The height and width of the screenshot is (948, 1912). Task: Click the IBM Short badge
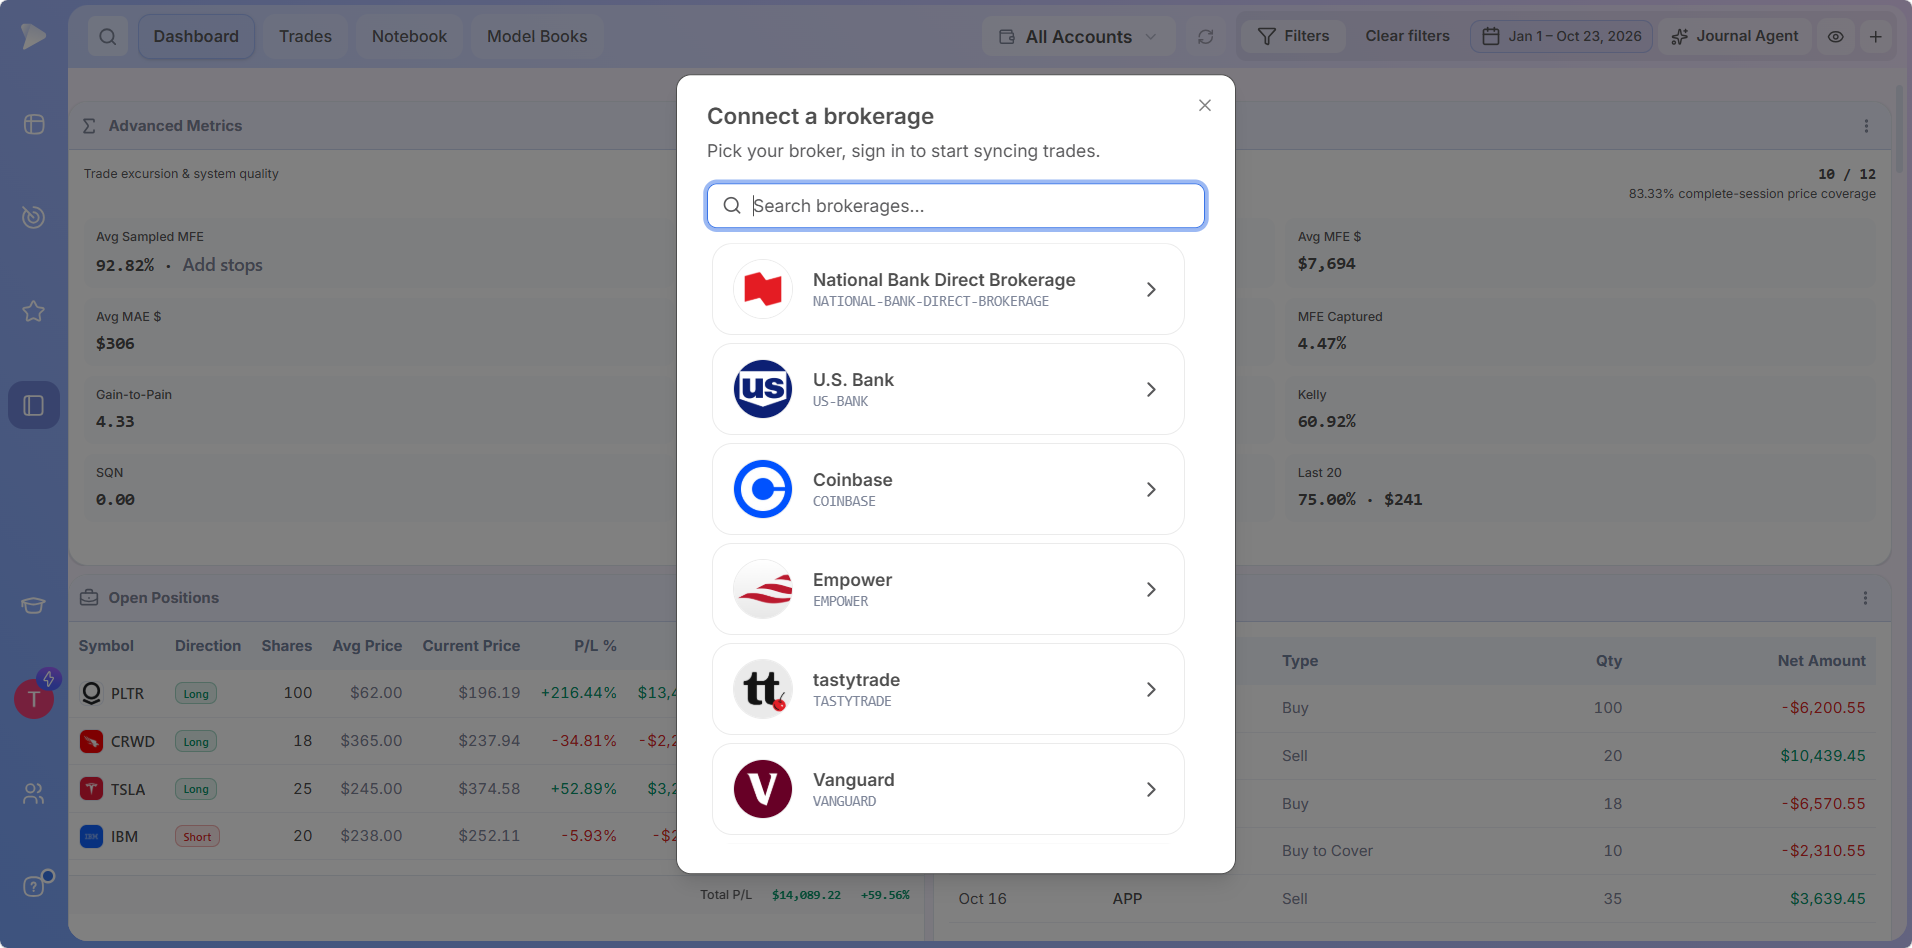(x=197, y=837)
